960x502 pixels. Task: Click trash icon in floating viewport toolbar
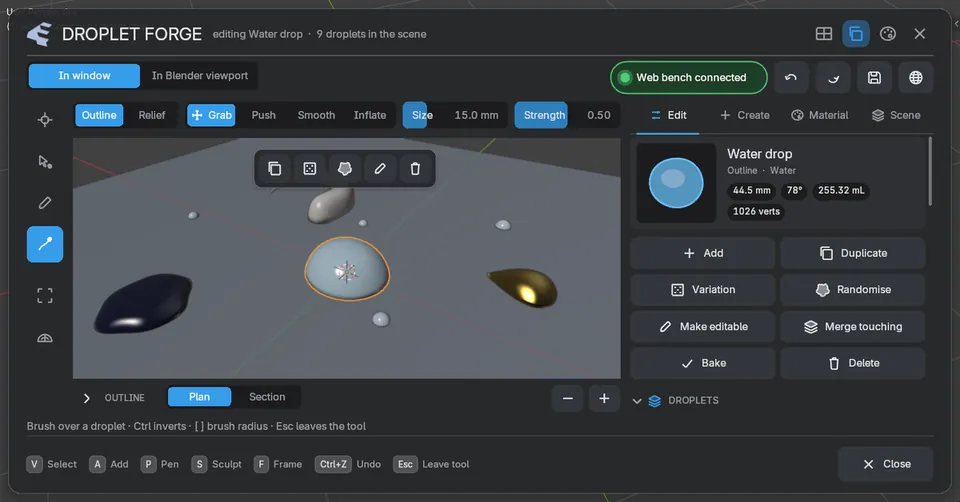click(x=415, y=168)
